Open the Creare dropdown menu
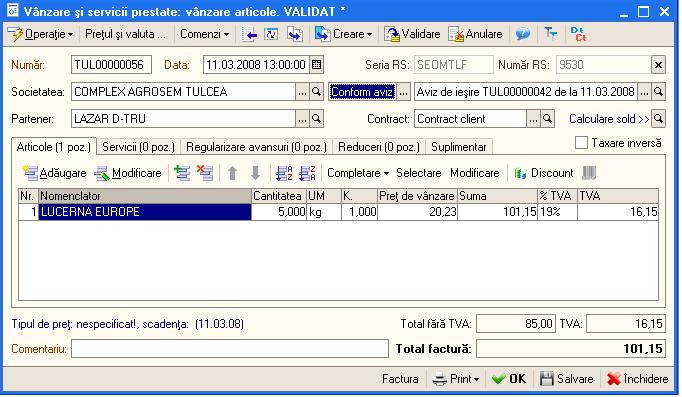This screenshot has height=397, width=682. (x=344, y=34)
